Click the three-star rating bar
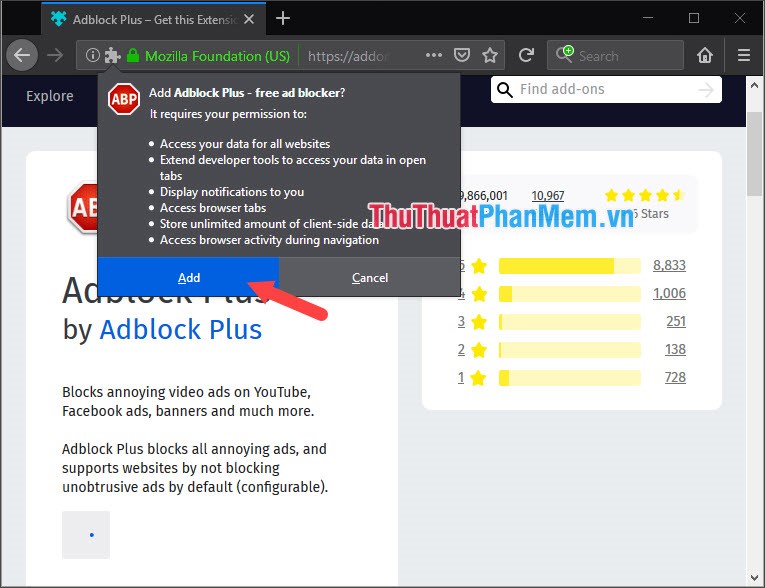Viewport: 765px width, 588px height. [569, 322]
